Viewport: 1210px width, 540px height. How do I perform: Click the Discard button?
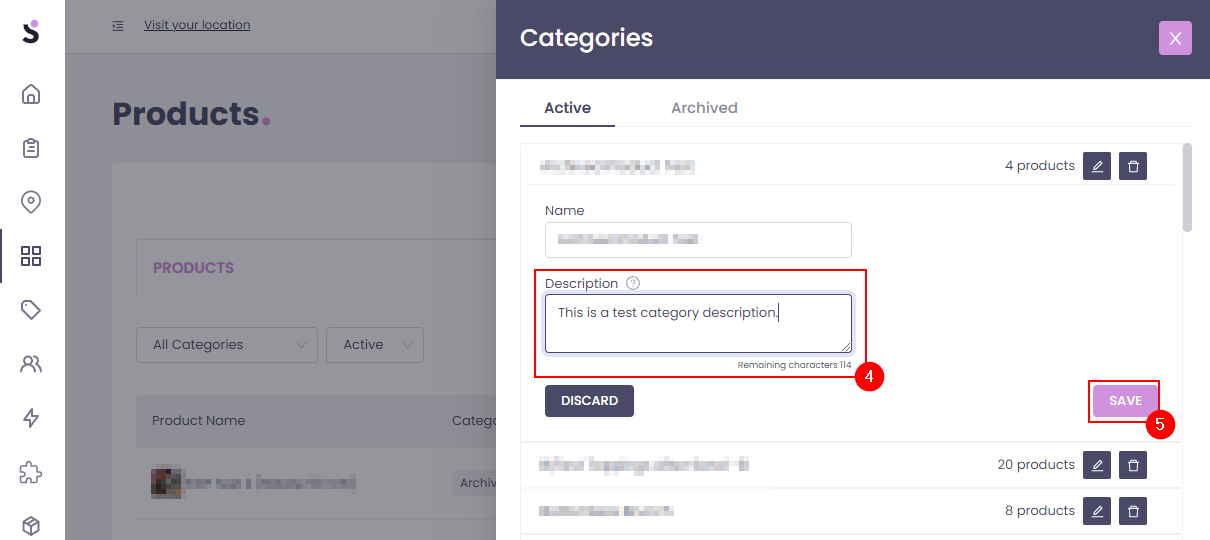tap(589, 401)
